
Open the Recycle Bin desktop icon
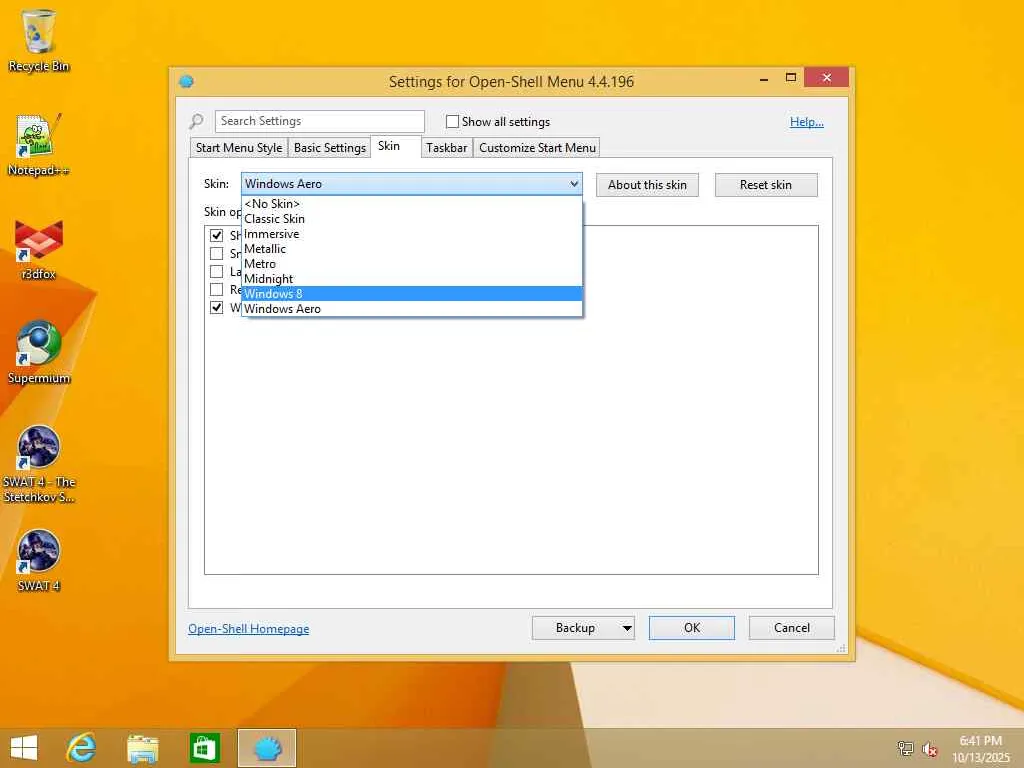(x=39, y=40)
